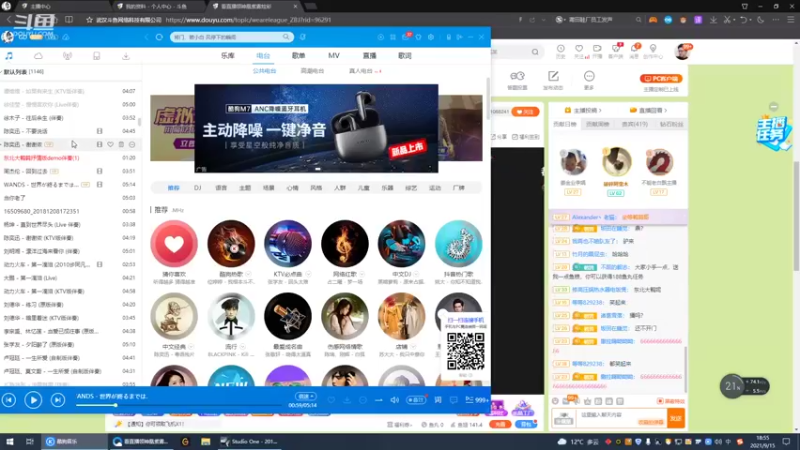The height and width of the screenshot is (450, 800).
Task: Open download manager tab in Kugou sidebar
Action: coord(126,56)
